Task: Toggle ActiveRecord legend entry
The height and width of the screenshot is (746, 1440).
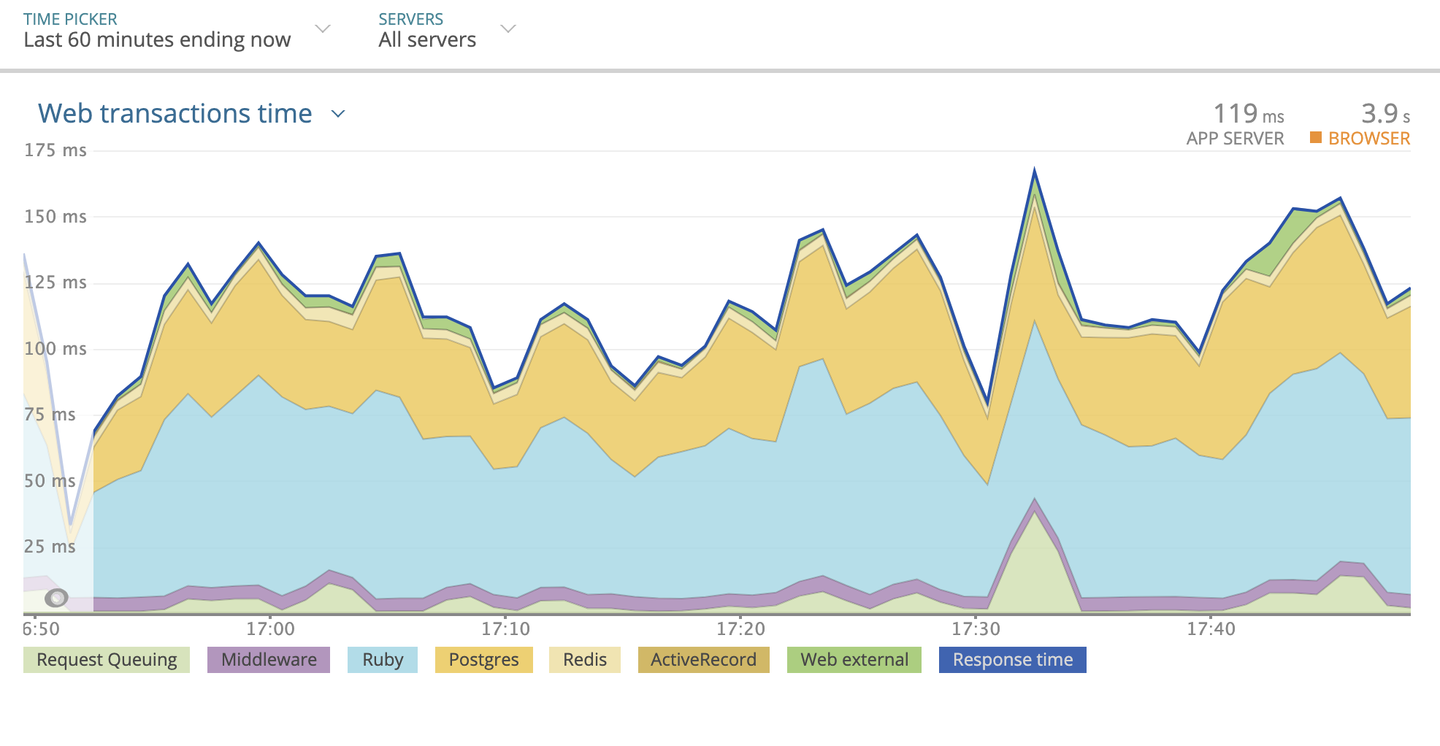Action: pos(703,660)
